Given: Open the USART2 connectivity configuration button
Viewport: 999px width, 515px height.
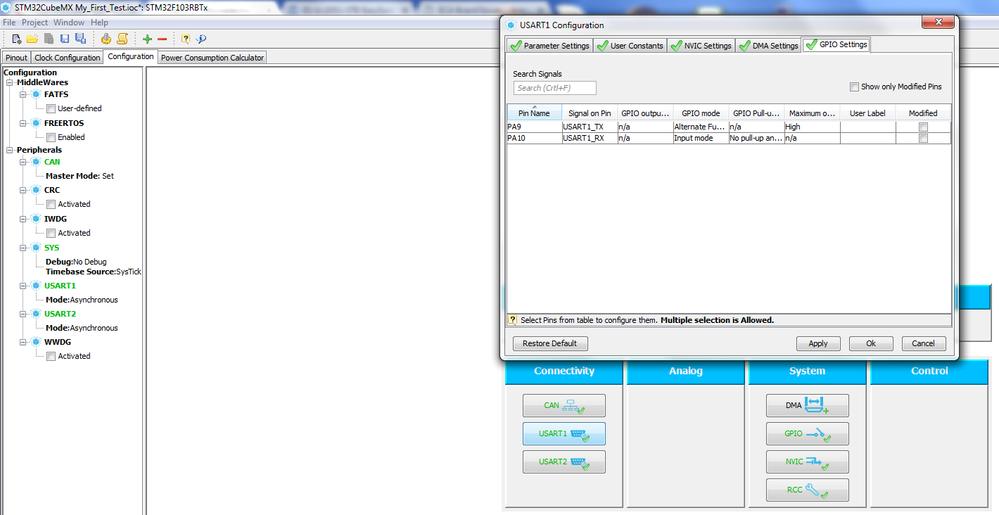Looking at the screenshot, I should (x=564, y=461).
